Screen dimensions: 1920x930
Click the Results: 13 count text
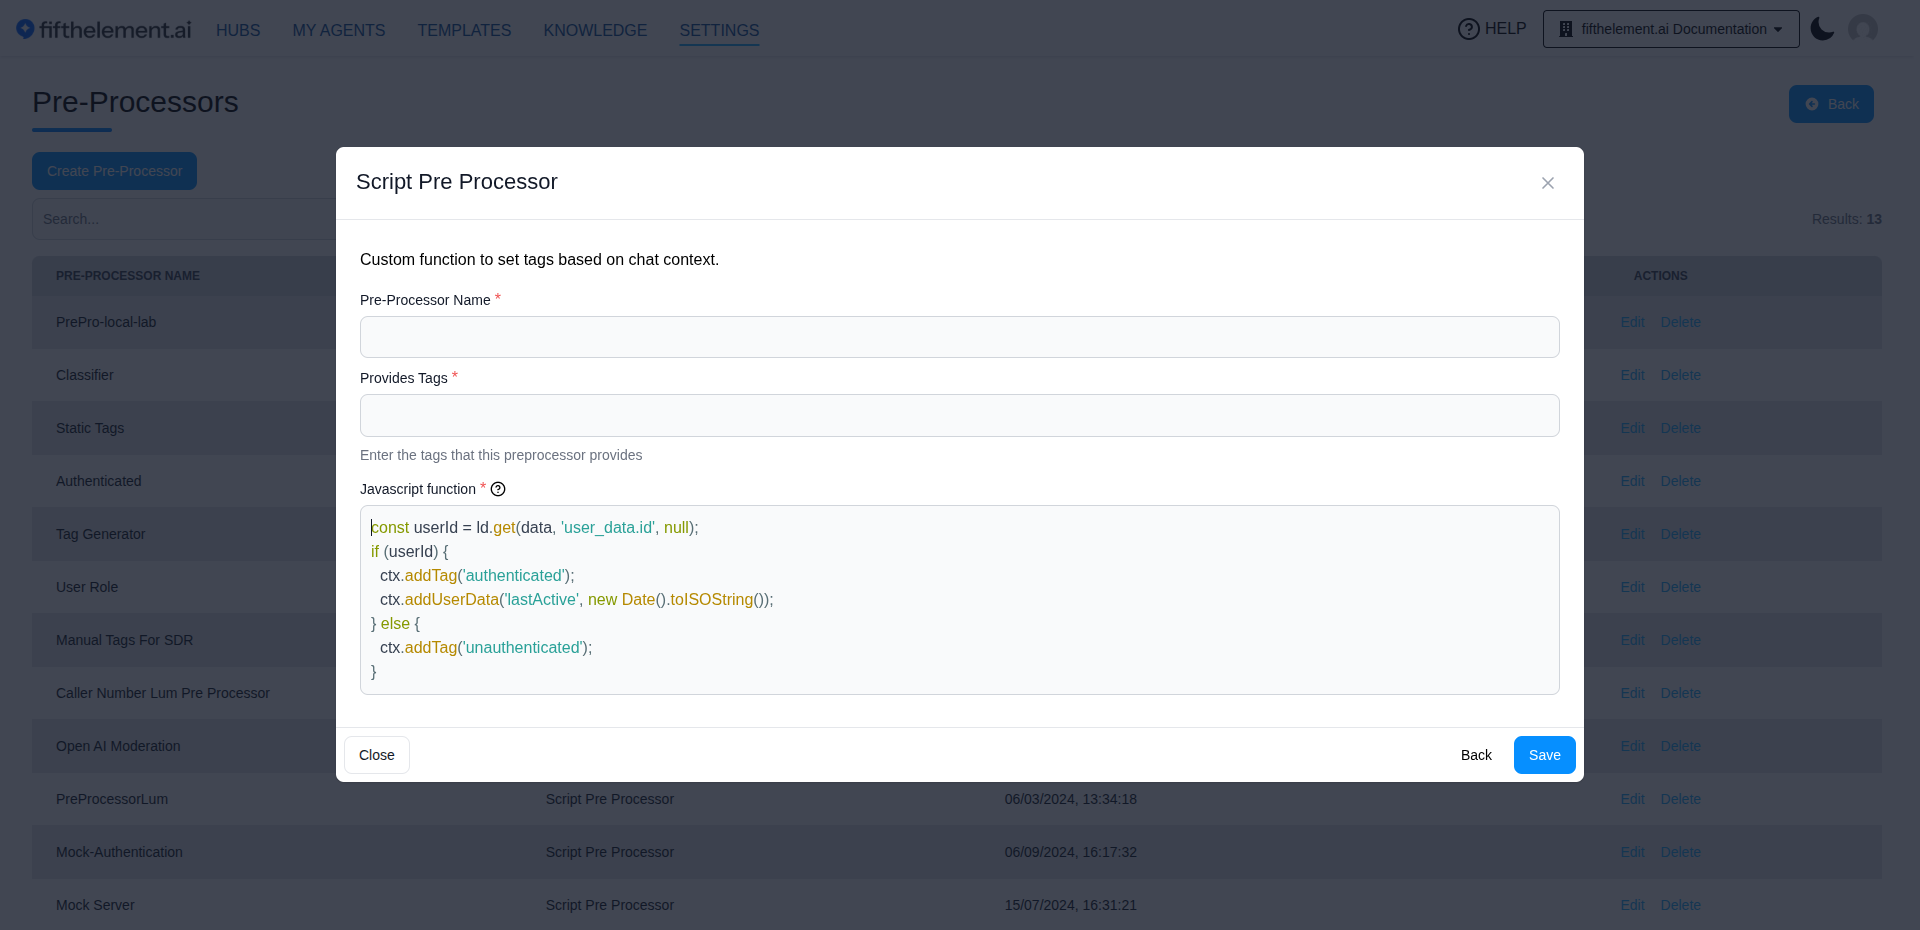[x=1846, y=219]
